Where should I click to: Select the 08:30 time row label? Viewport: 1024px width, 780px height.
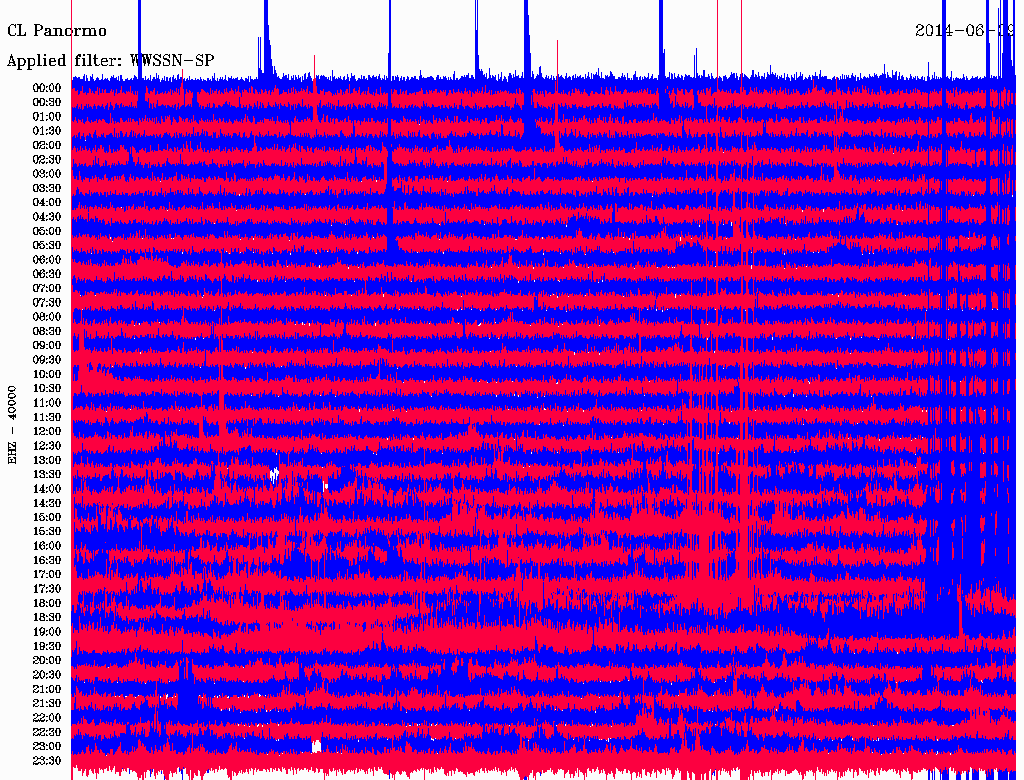coord(47,331)
